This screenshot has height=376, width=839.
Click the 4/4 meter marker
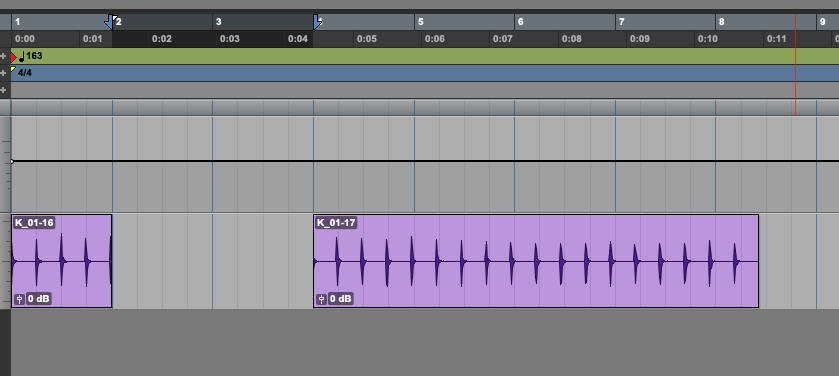(x=25, y=73)
